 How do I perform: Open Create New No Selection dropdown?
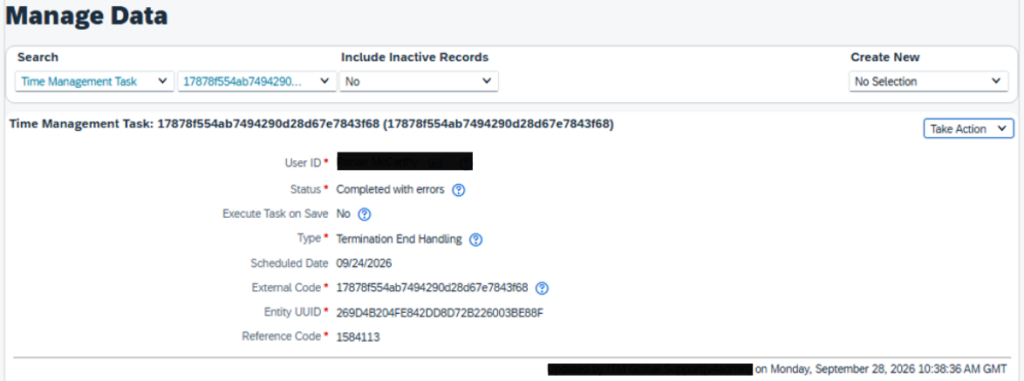(x=928, y=82)
